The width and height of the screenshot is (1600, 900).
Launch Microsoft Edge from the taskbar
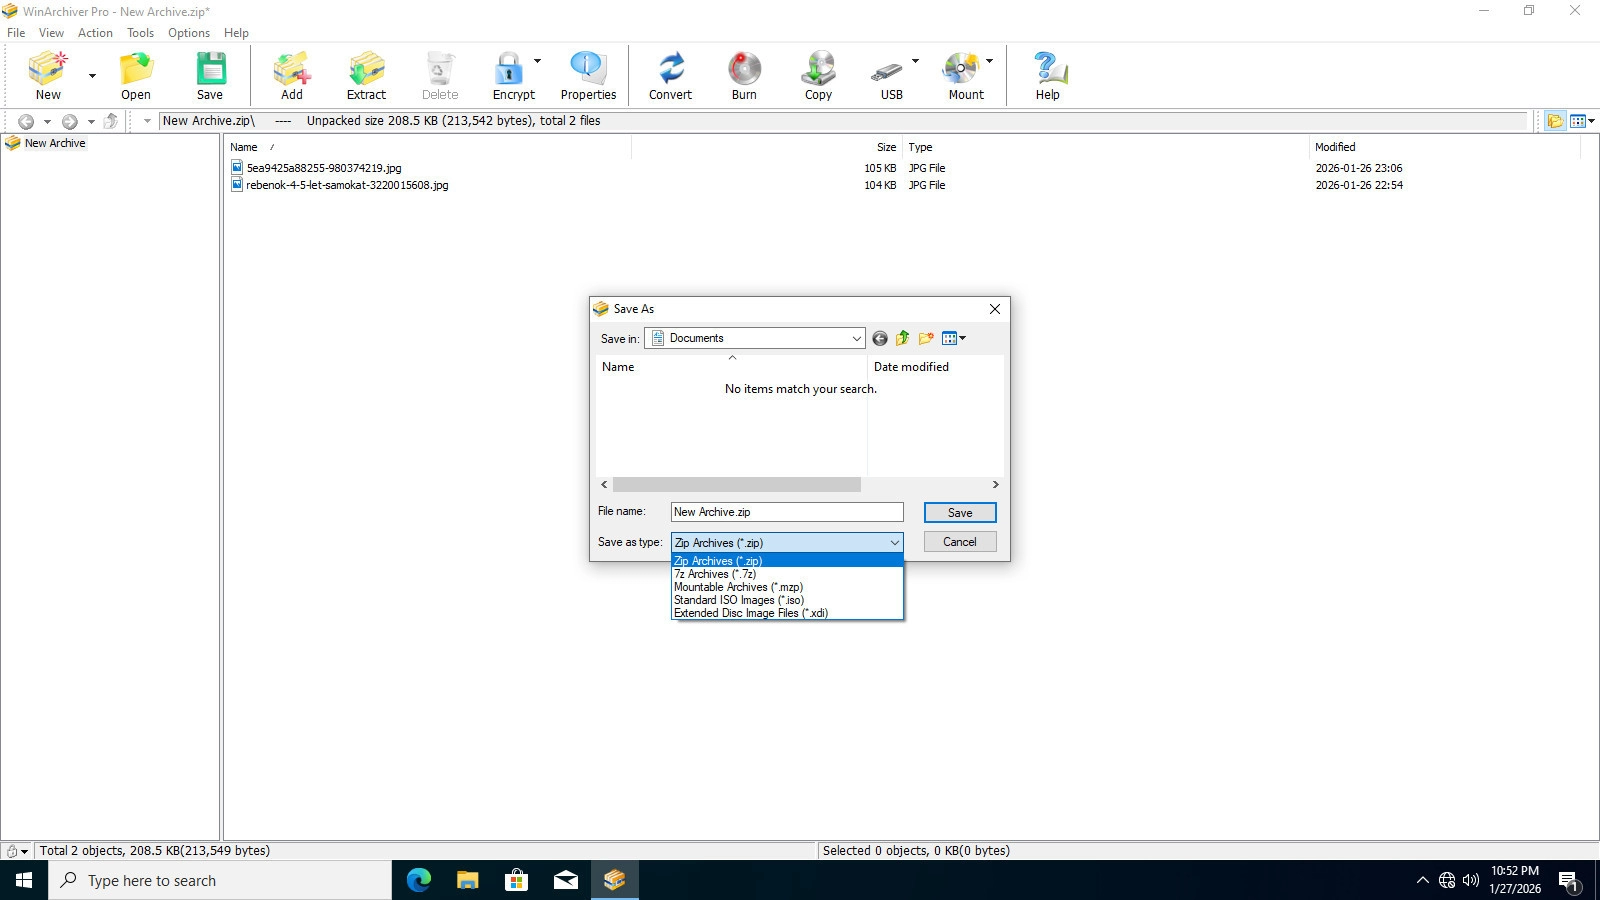pos(419,880)
